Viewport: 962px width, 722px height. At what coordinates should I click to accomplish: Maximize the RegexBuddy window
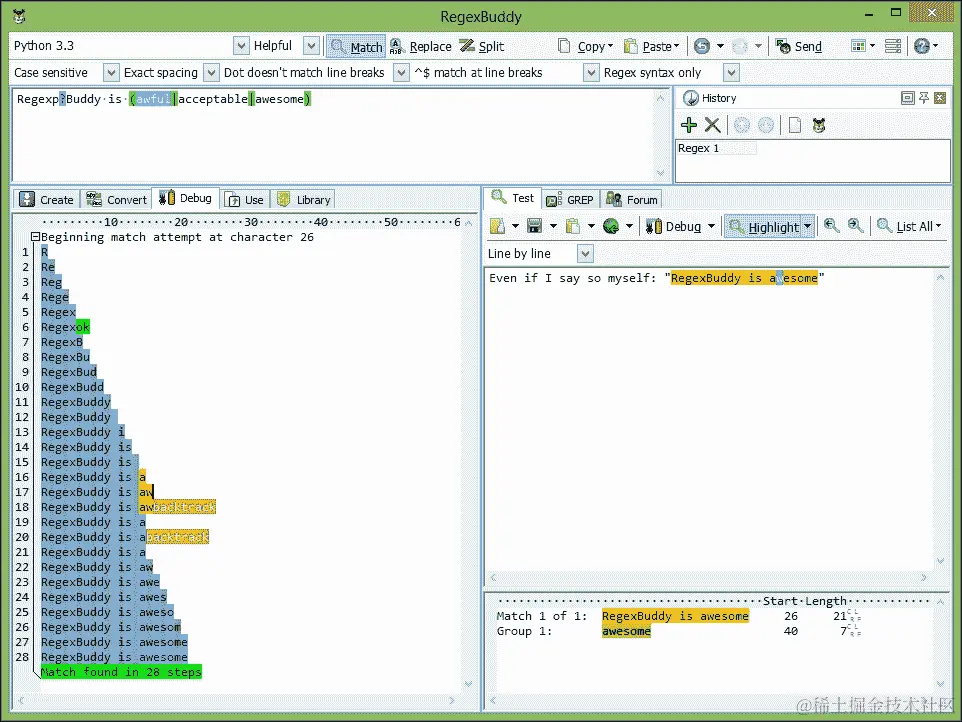[x=896, y=13]
